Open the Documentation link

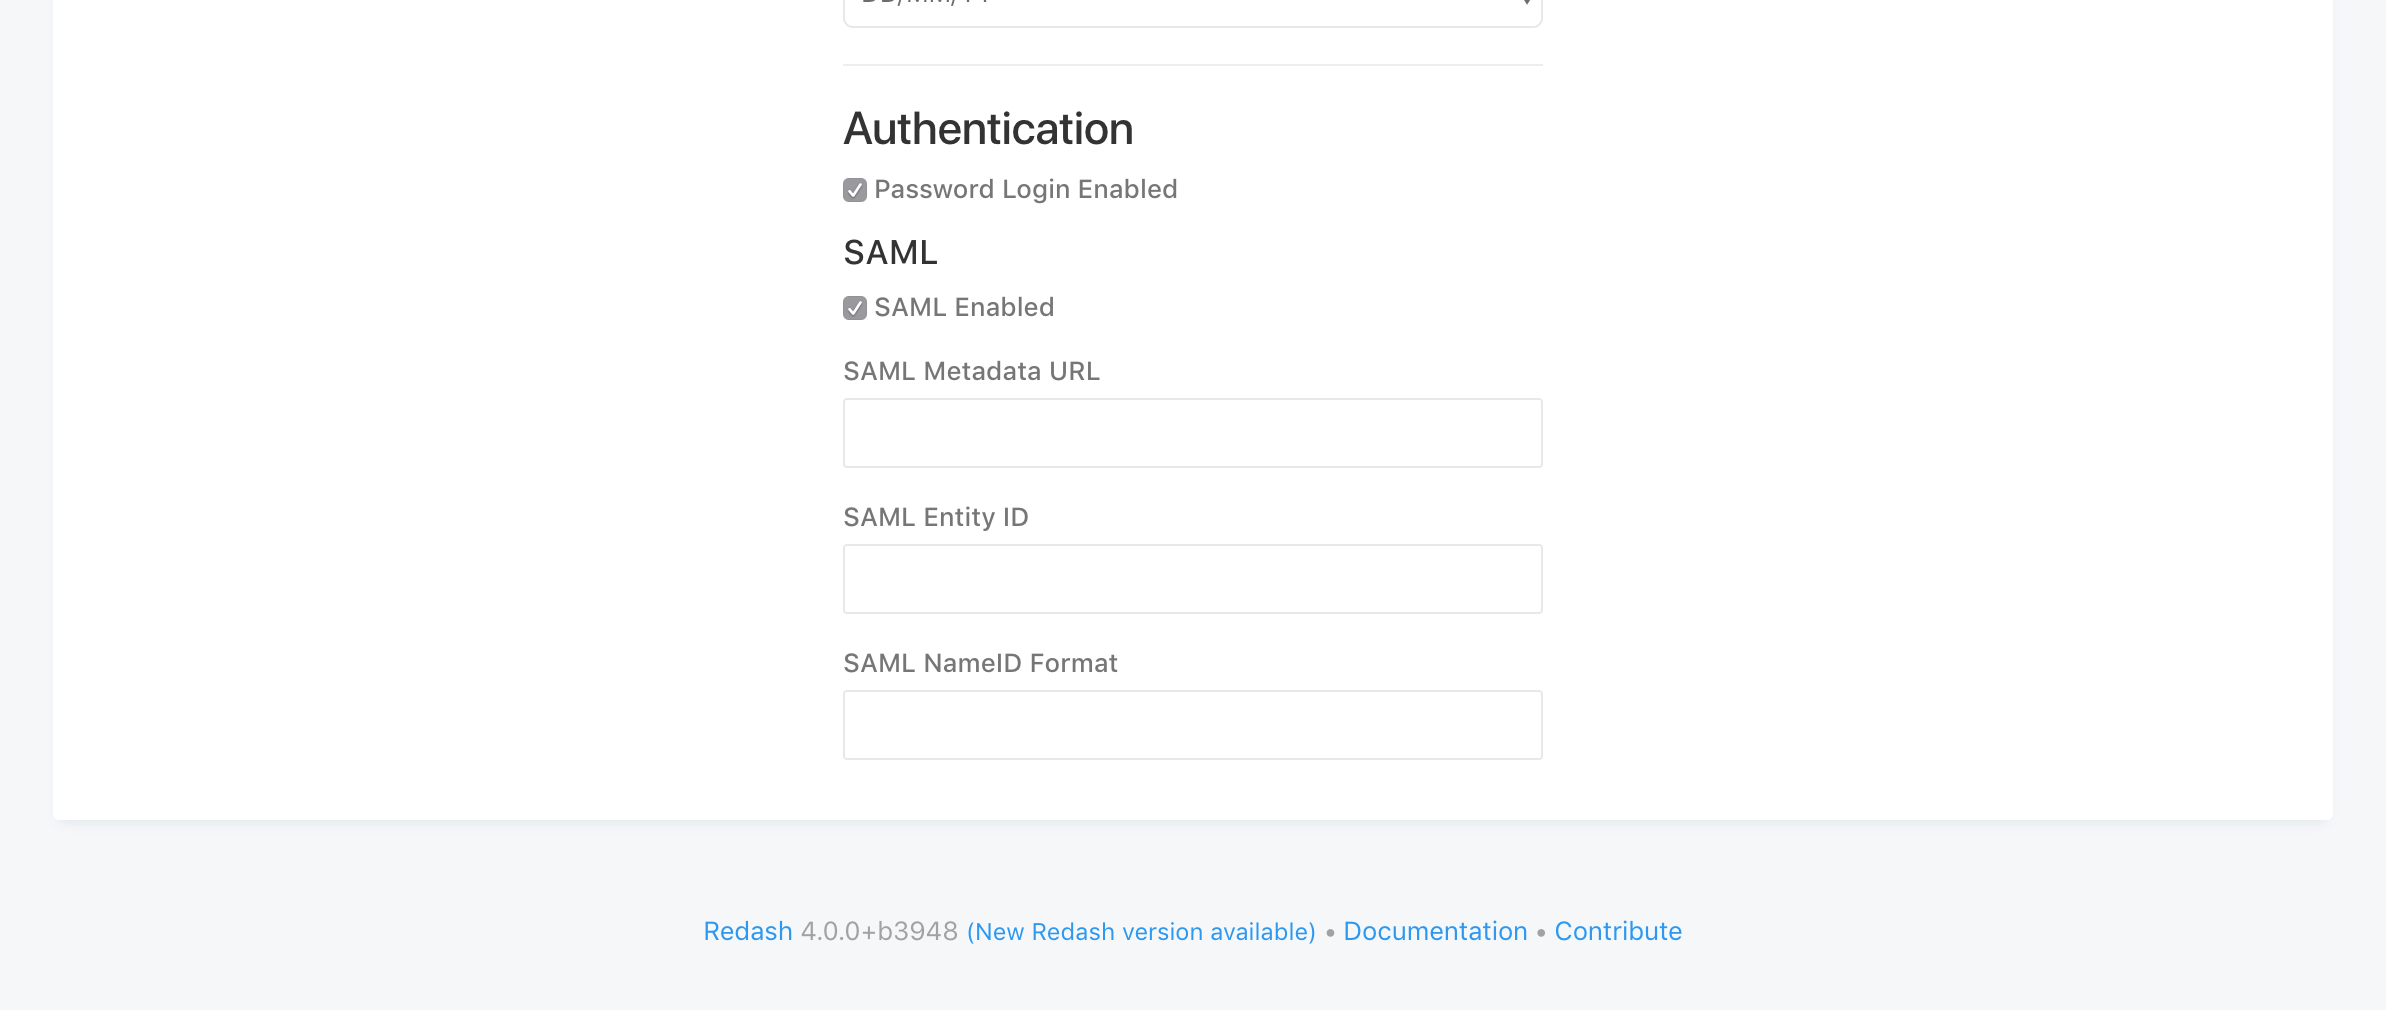(1435, 931)
